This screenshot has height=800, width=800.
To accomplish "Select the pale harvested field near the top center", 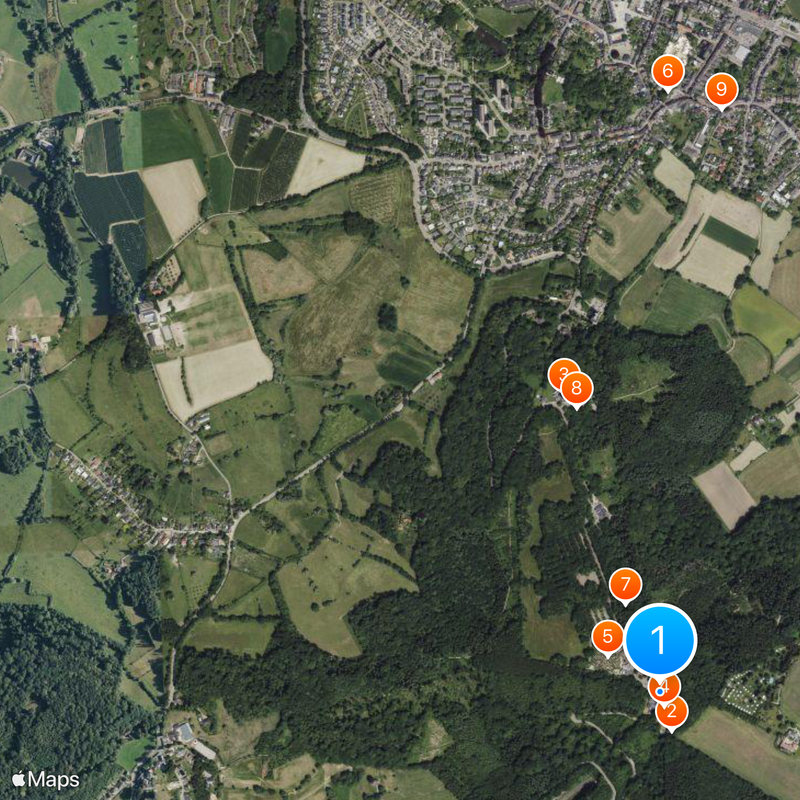I will pos(324,166).
